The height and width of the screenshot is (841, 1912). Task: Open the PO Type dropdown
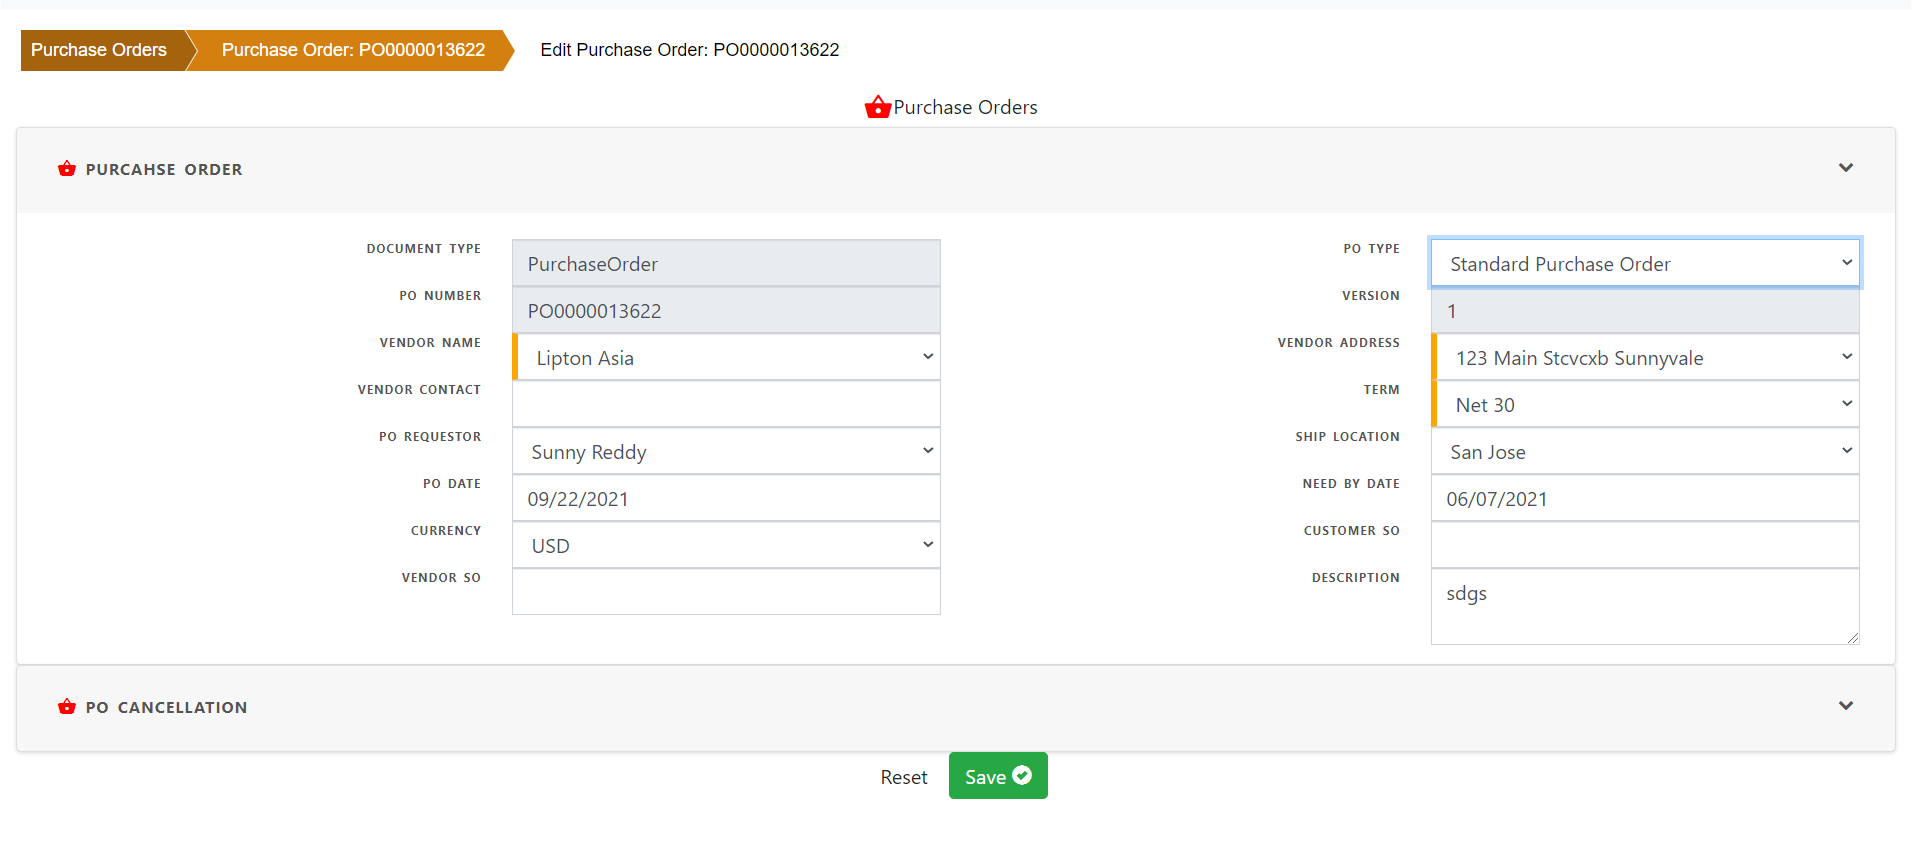(x=1645, y=263)
